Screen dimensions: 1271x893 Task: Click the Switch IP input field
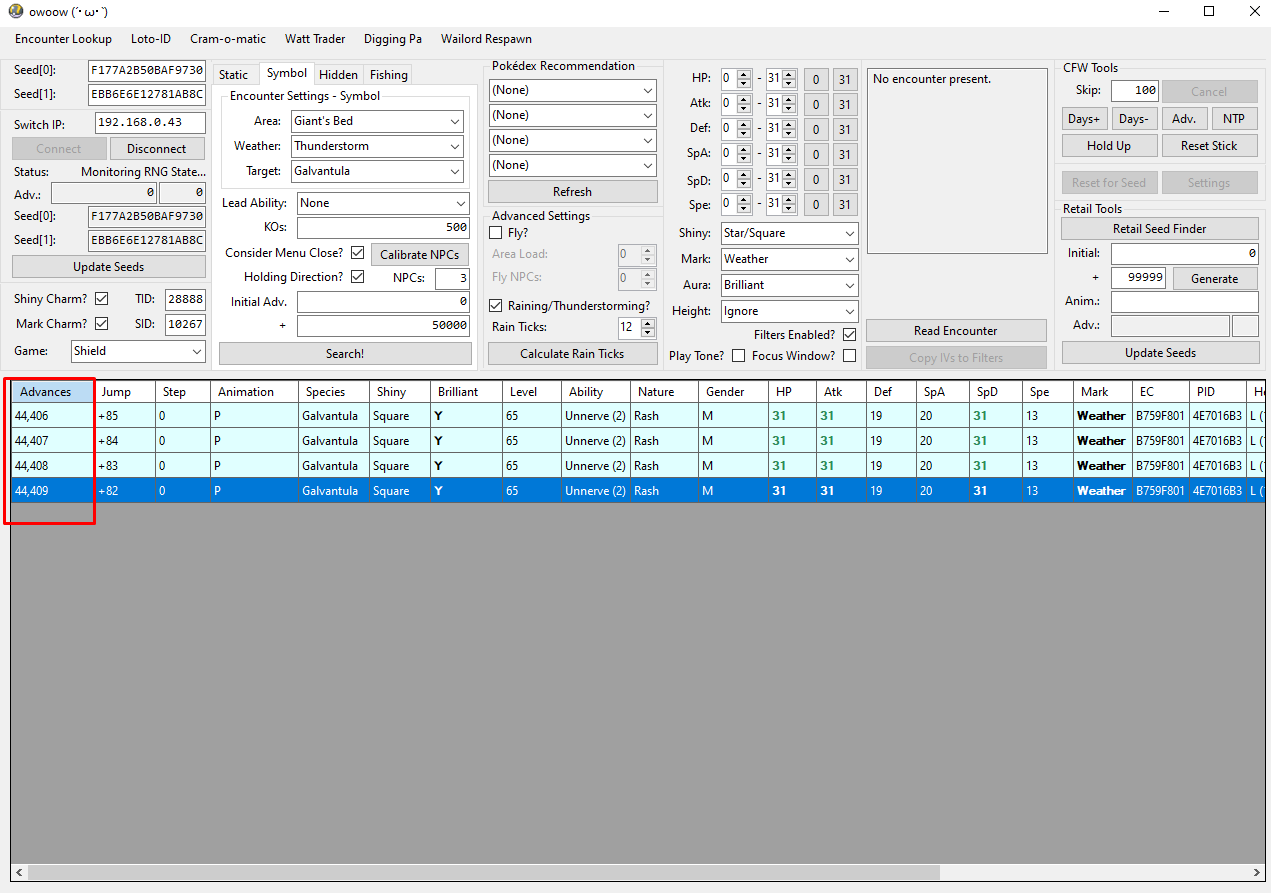[151, 123]
